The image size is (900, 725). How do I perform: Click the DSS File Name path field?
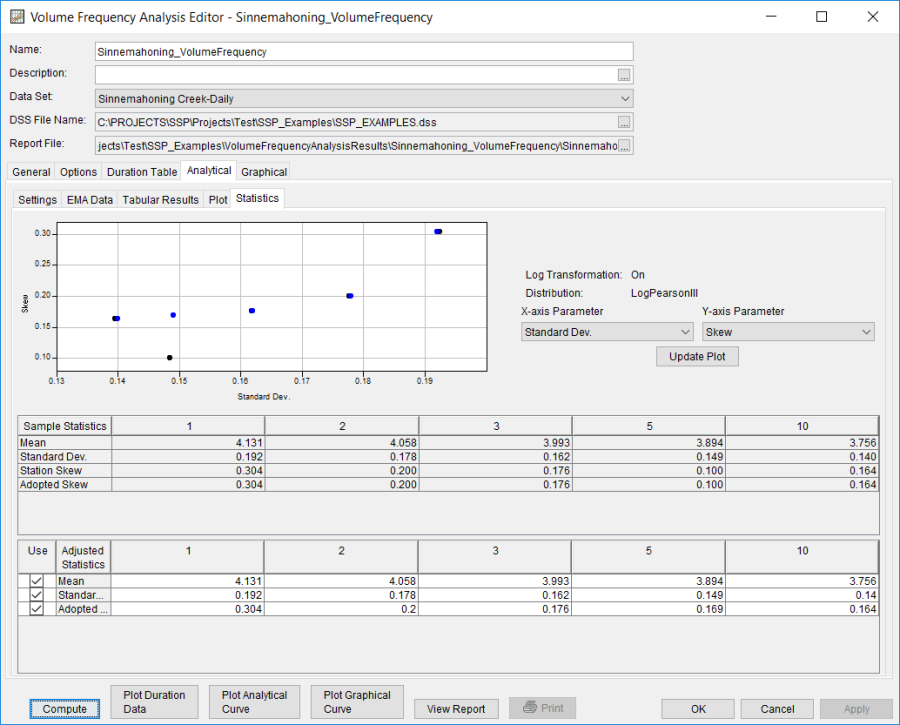(356, 122)
